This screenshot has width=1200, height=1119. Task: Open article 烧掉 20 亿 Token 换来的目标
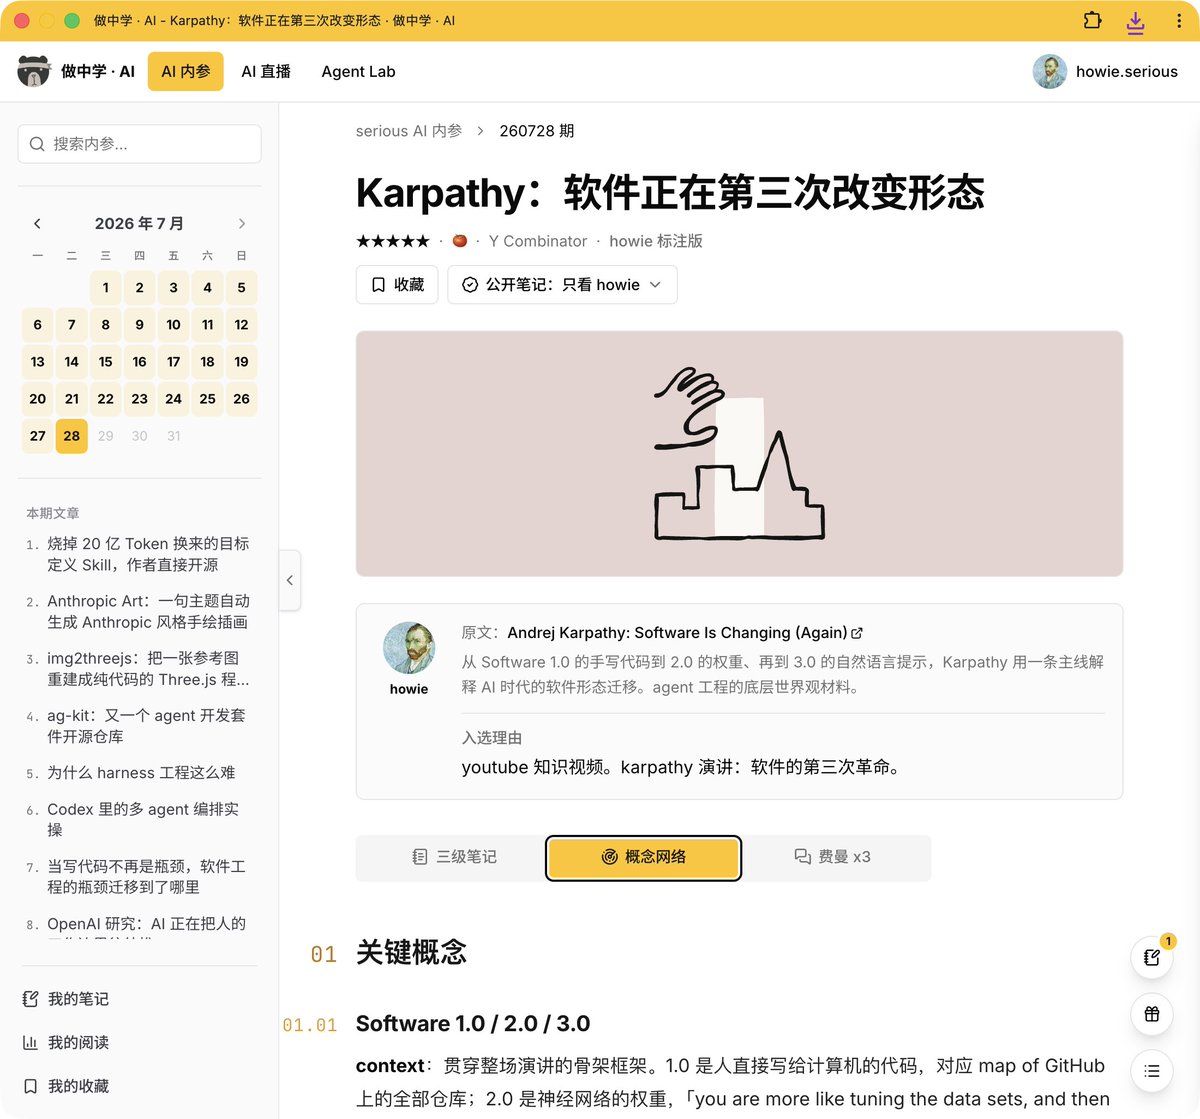(x=148, y=554)
